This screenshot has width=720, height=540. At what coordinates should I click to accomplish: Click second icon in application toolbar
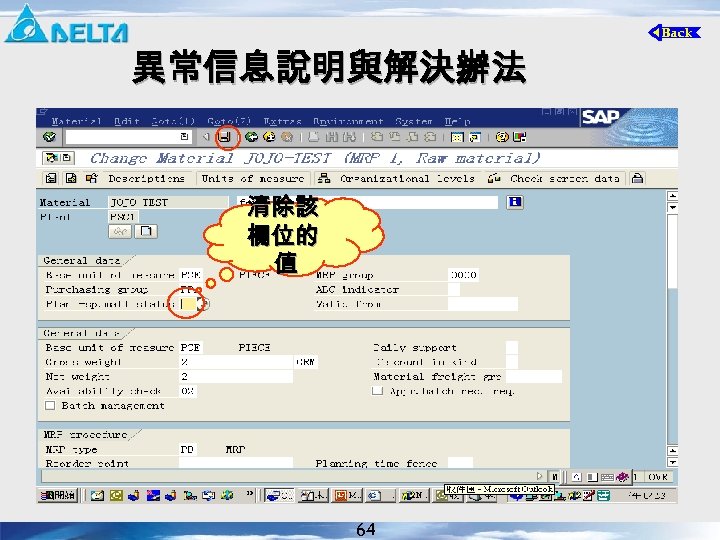pos(71,178)
